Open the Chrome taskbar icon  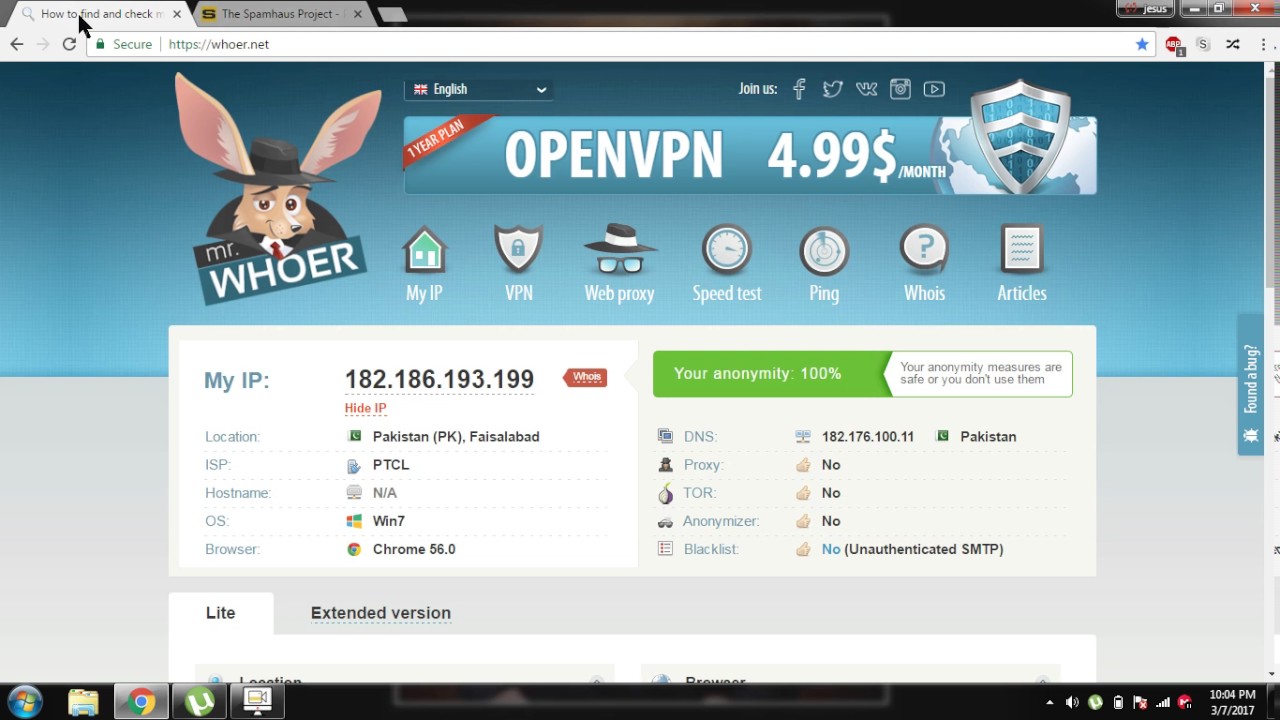coord(141,702)
